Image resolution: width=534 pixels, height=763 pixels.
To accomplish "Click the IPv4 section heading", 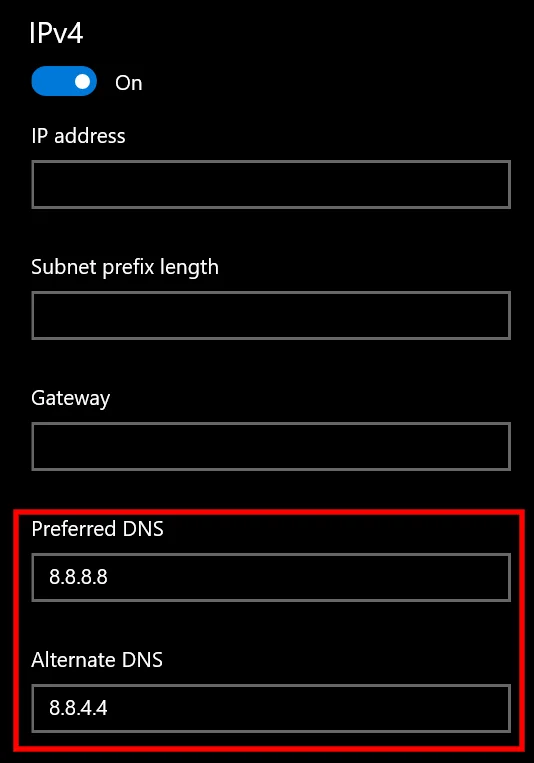I will 56,33.
